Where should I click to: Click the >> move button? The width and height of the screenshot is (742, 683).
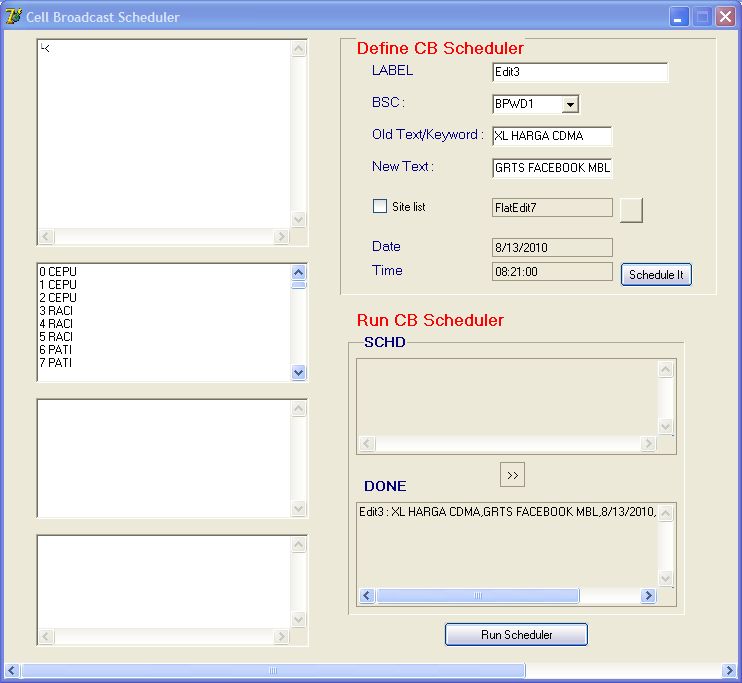tap(512, 475)
